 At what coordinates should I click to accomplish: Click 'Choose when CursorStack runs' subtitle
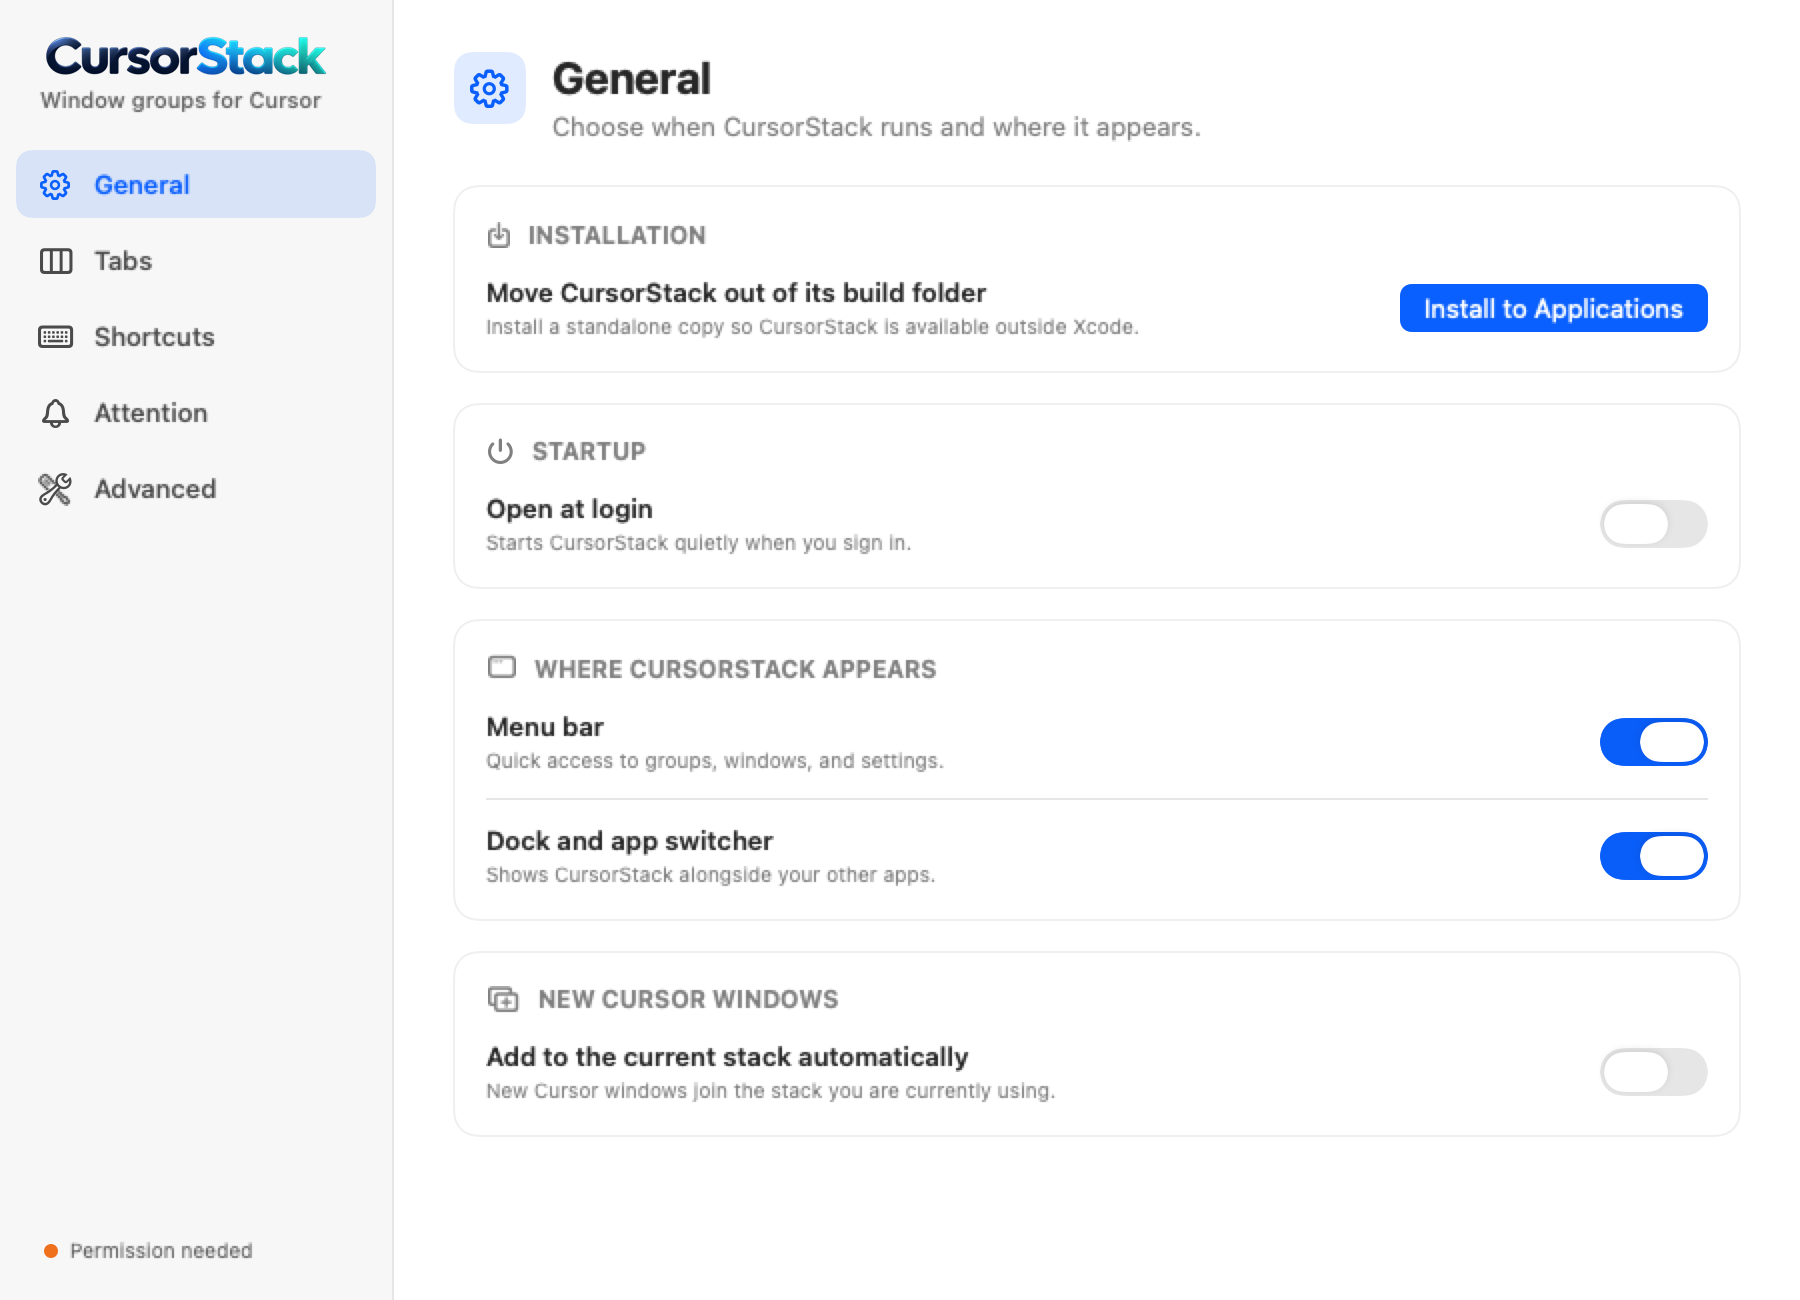coord(876,127)
